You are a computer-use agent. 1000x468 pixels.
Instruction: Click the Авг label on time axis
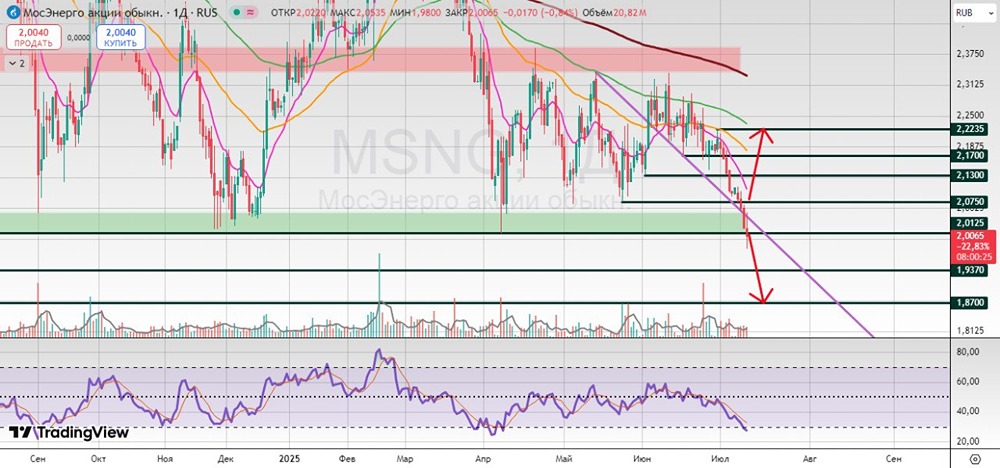click(809, 458)
